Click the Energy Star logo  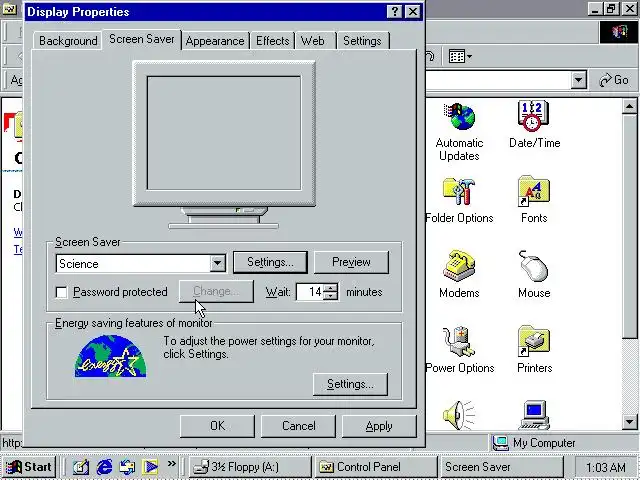[110, 356]
